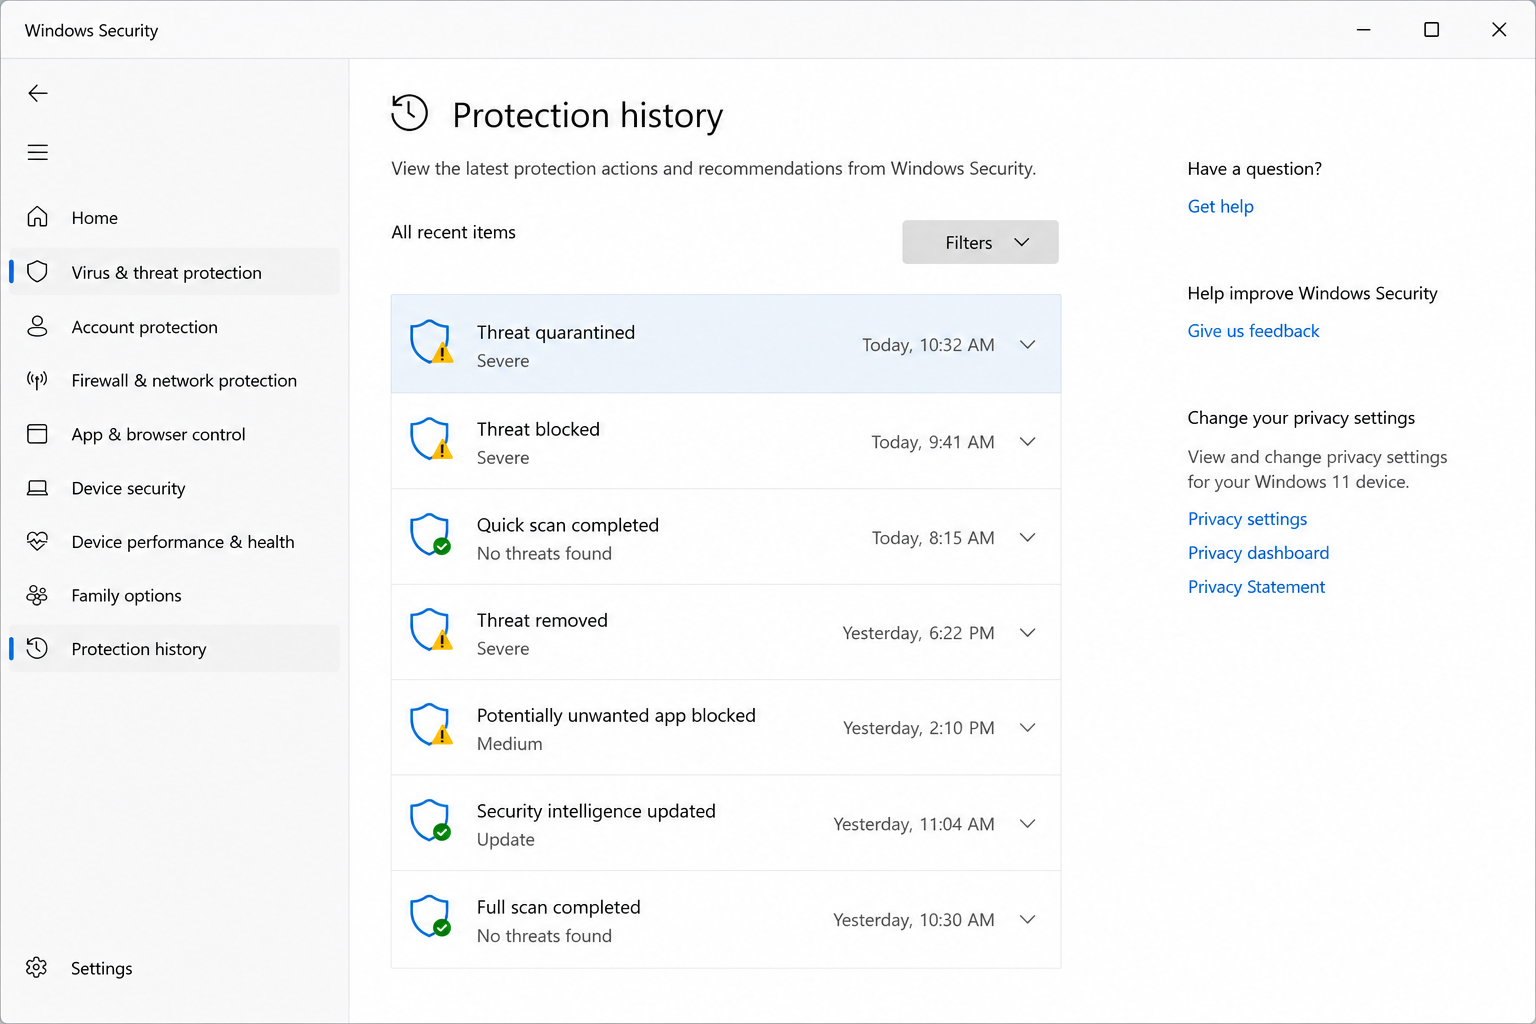Click the window icon for App & browser control

click(37, 434)
